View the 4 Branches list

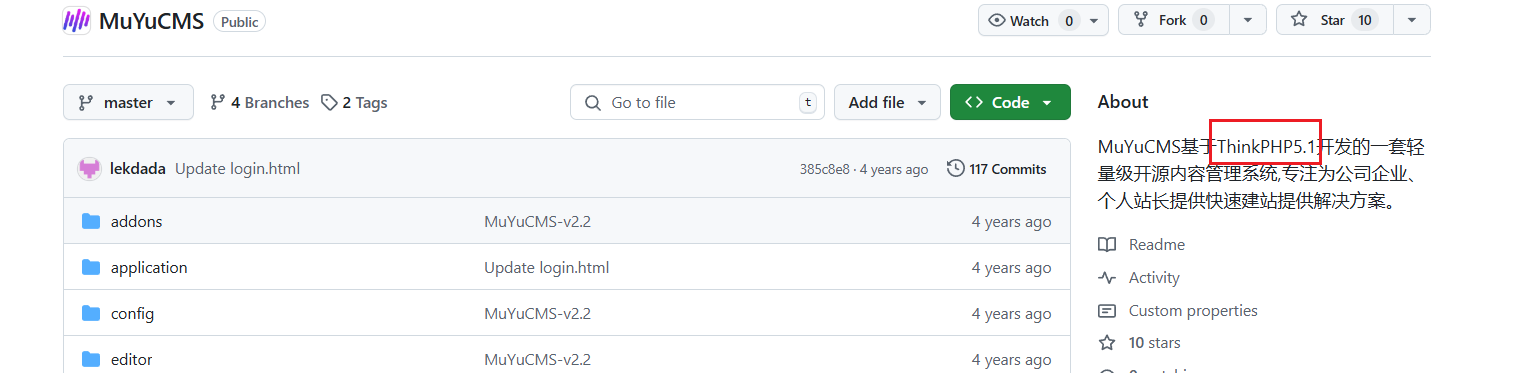(259, 102)
